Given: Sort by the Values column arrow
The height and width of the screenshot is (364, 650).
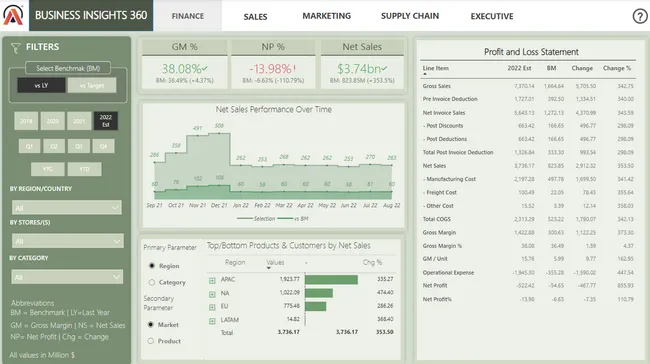Looking at the screenshot, I should (x=269, y=268).
